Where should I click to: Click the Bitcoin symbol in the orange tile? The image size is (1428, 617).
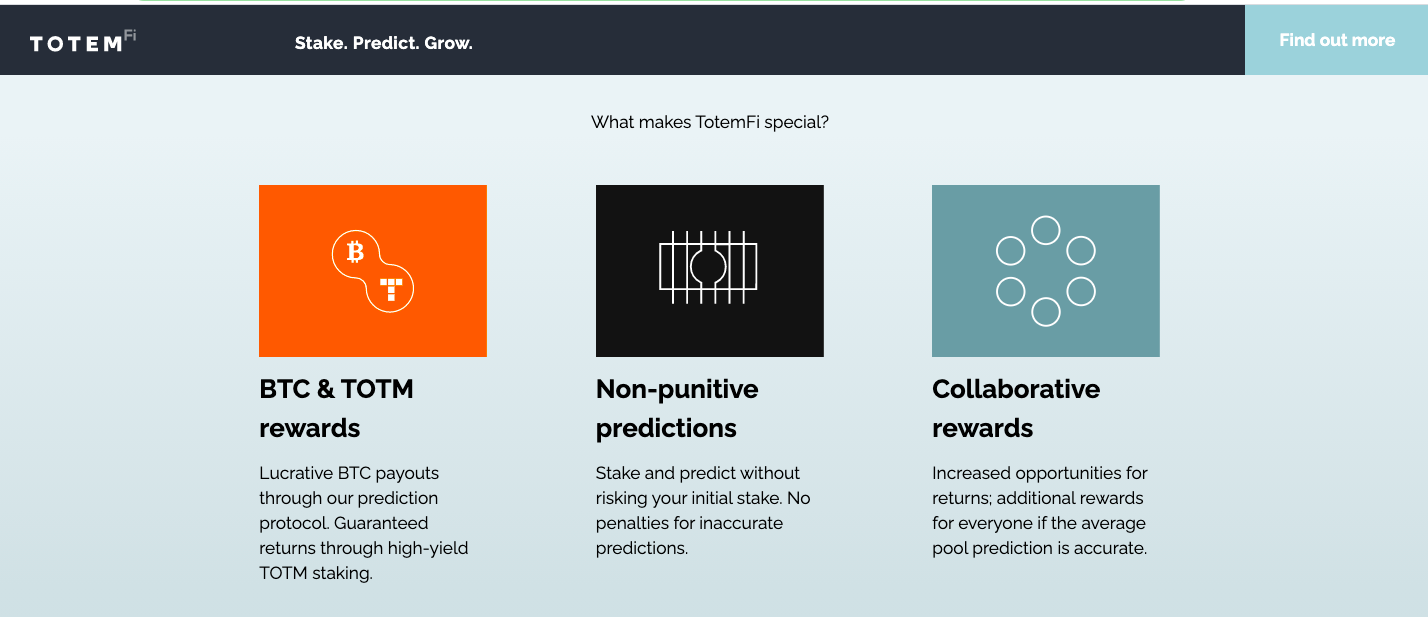click(x=355, y=253)
